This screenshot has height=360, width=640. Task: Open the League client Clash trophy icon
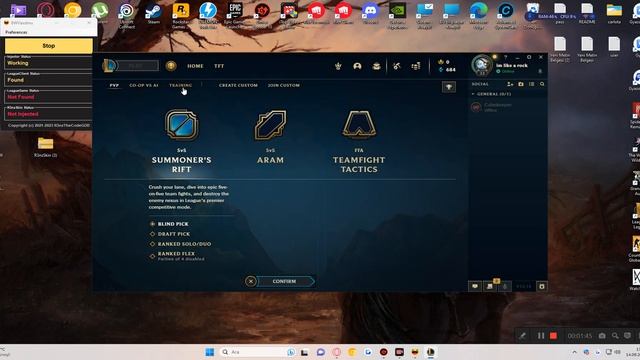tap(338, 66)
